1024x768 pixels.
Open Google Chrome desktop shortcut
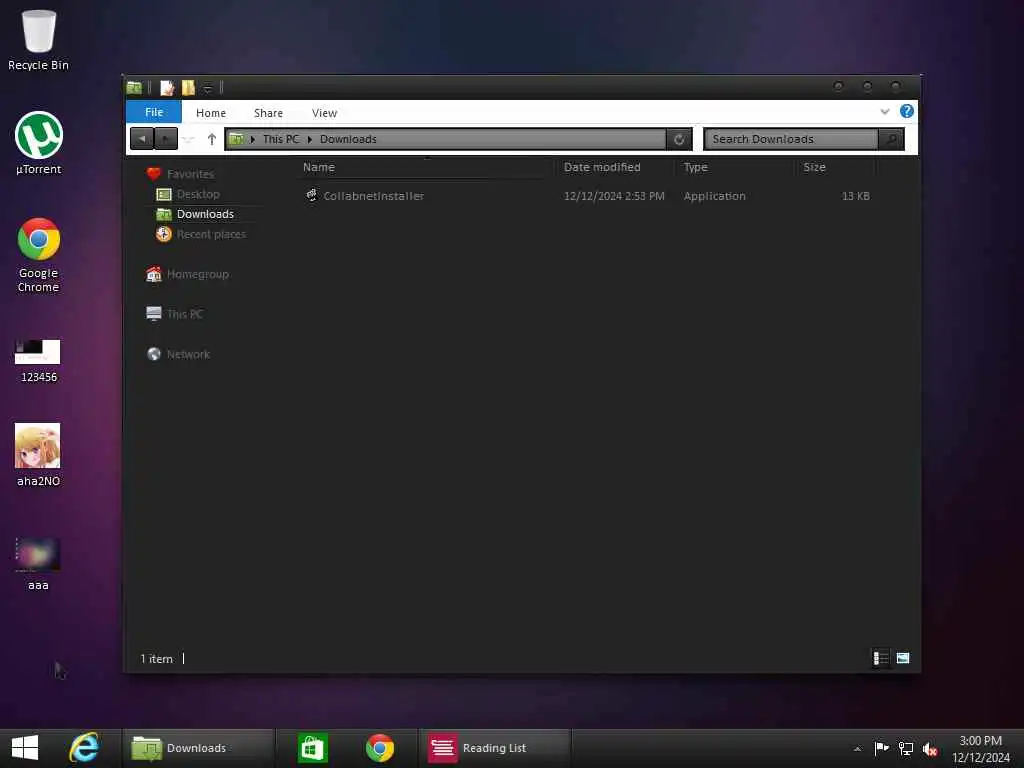point(39,255)
